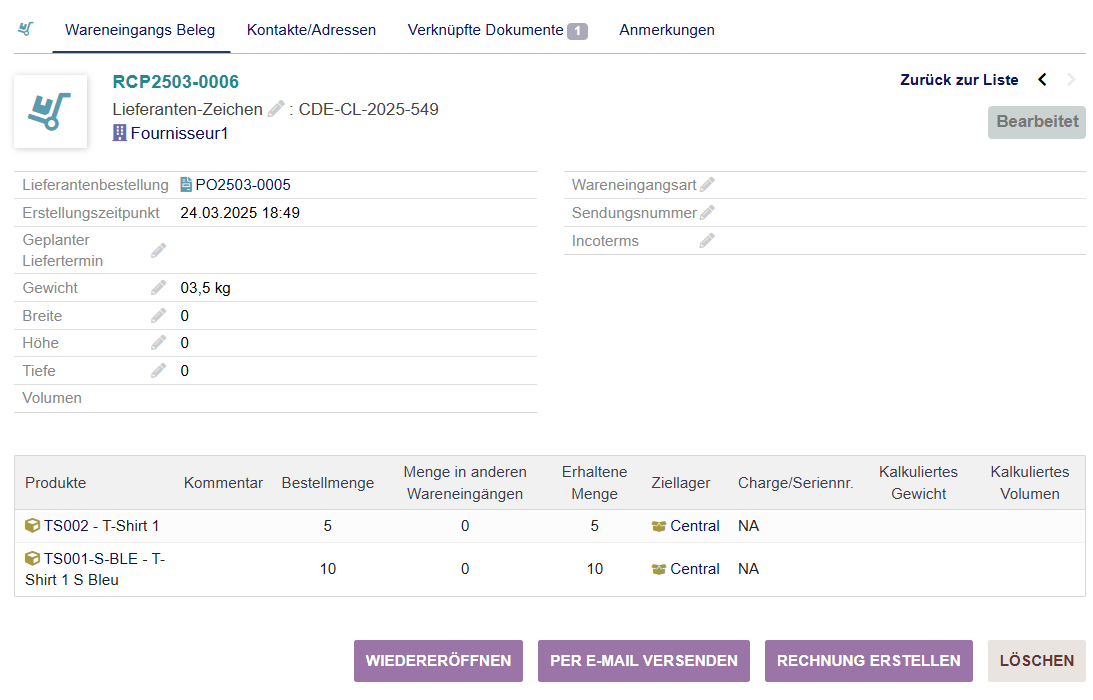The image size is (1093, 700).
Task: Edit the Lieferanten-Zeichen pencil icon
Action: 277,109
